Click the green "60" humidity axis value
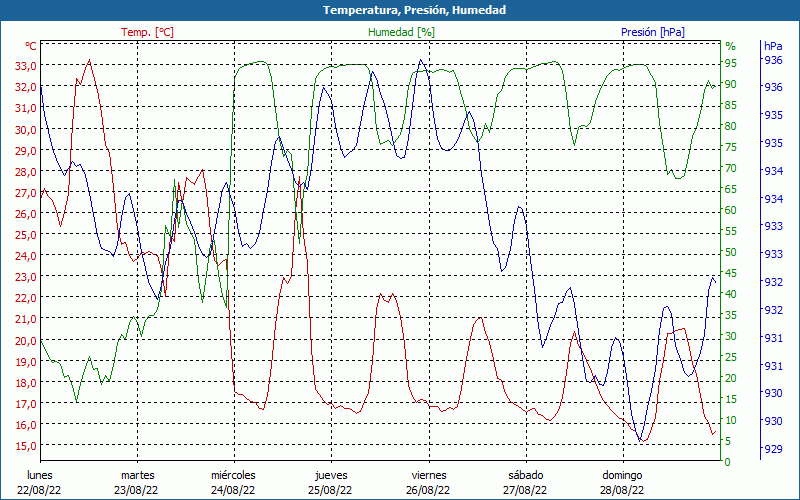800x500 pixels. [731, 210]
